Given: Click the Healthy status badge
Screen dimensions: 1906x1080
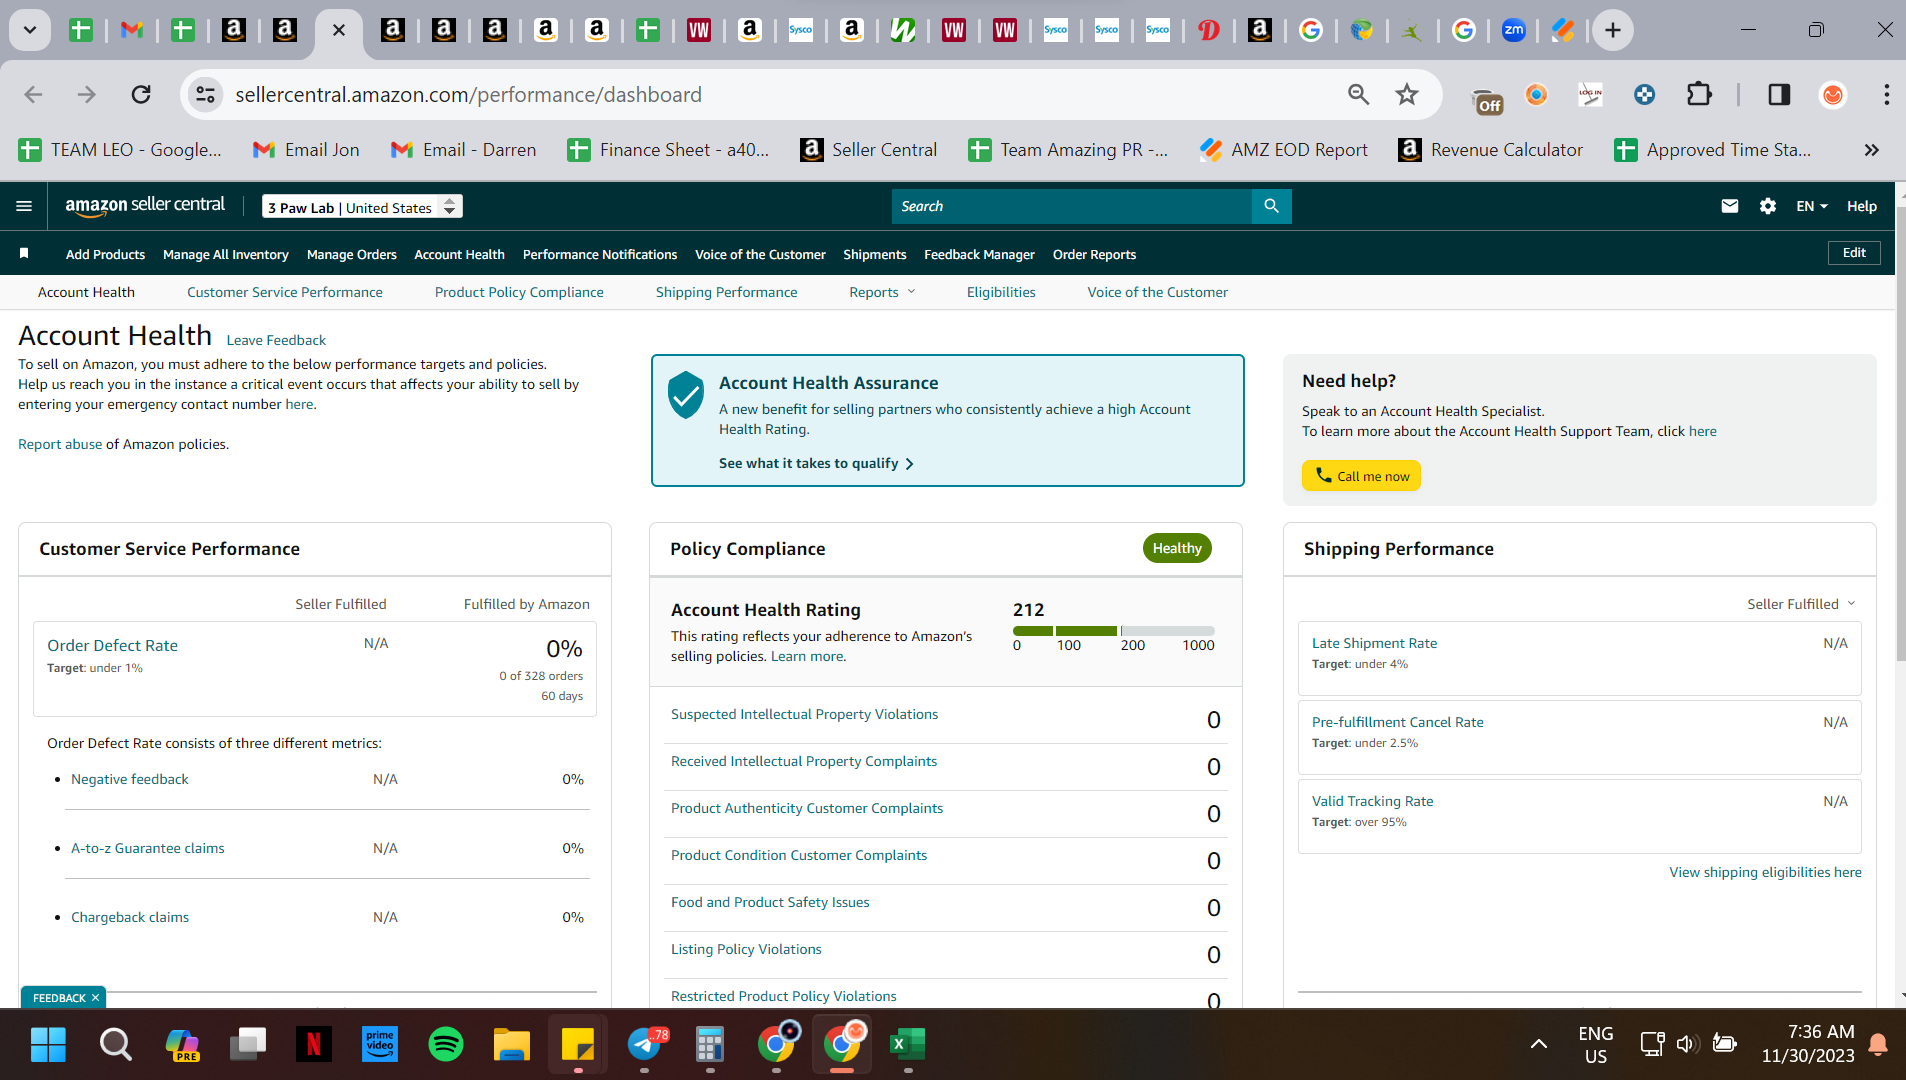Looking at the screenshot, I should click(x=1177, y=548).
